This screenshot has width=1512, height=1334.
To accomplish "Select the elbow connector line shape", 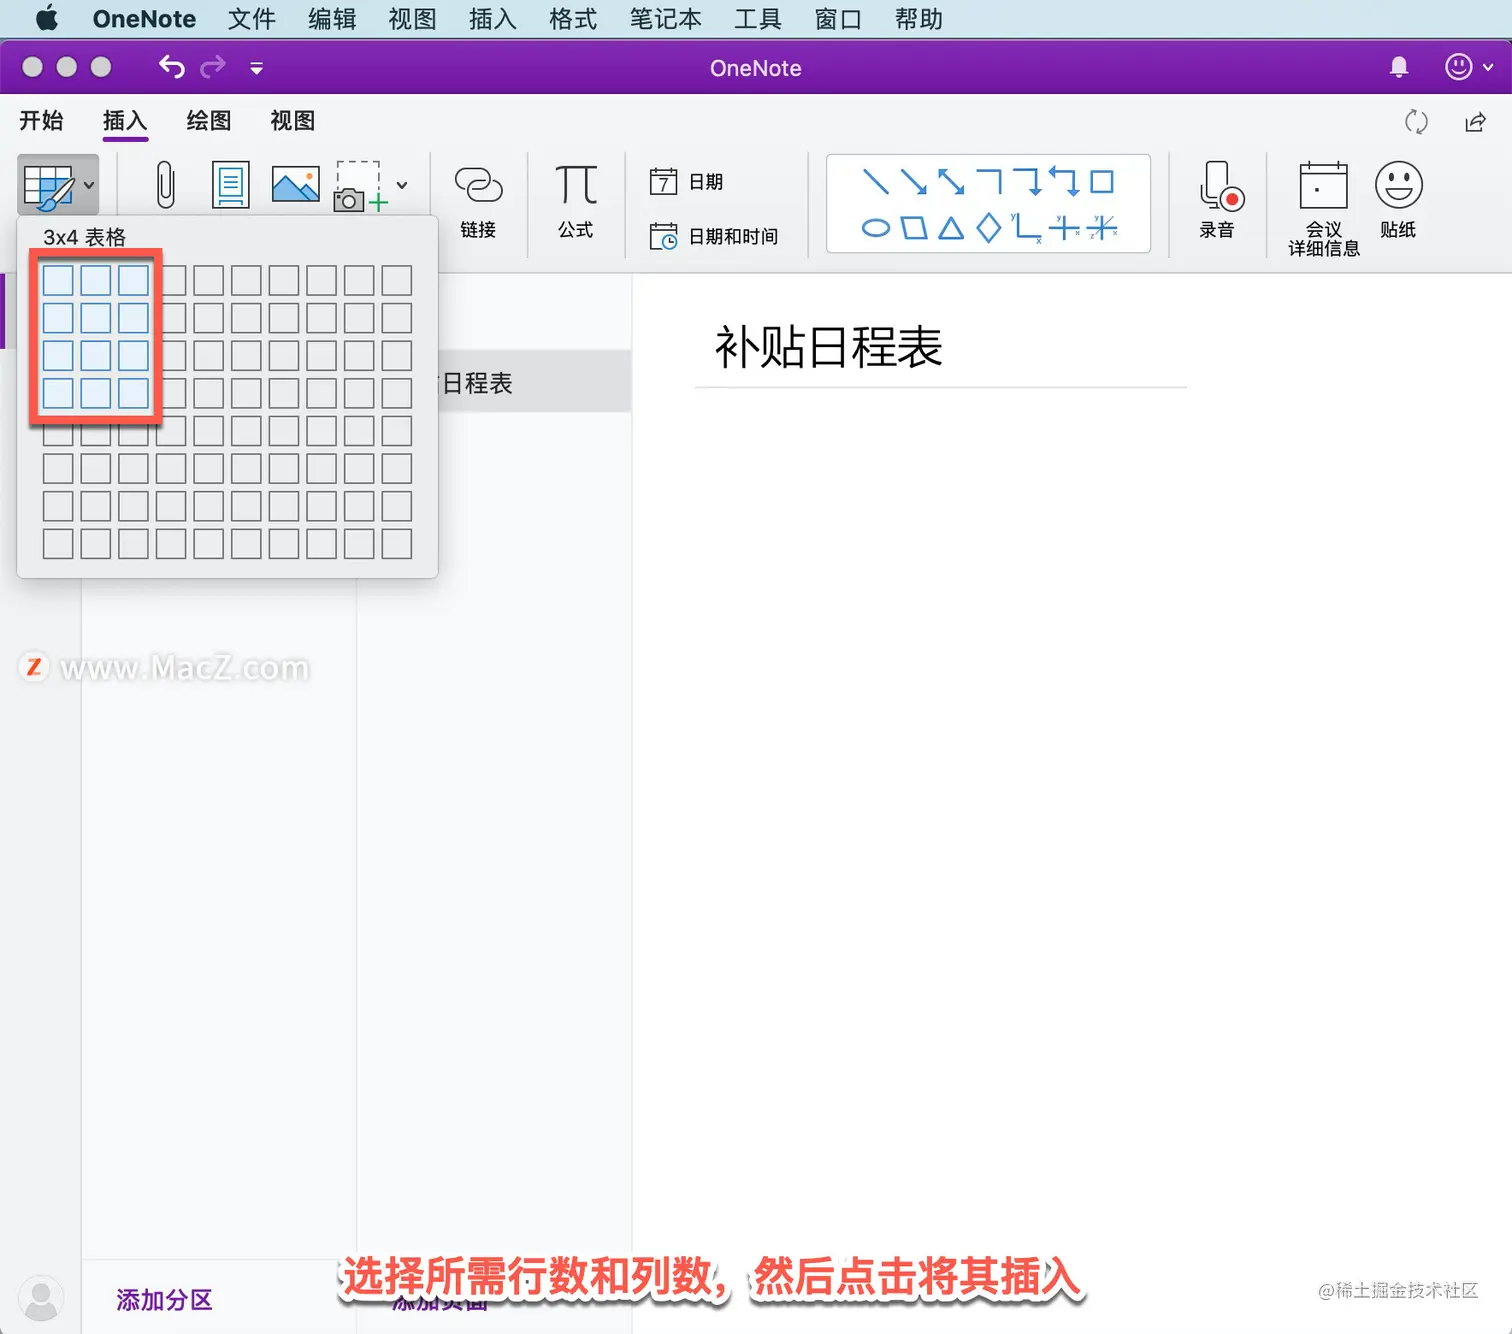I will pos(989,181).
